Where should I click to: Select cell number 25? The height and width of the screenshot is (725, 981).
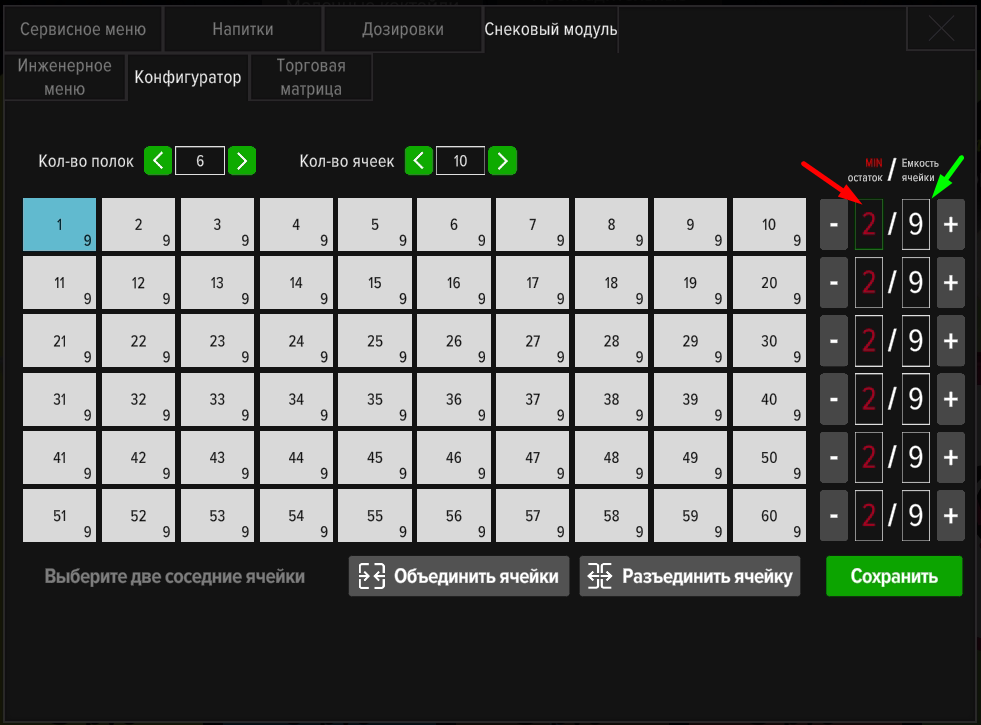pos(375,341)
